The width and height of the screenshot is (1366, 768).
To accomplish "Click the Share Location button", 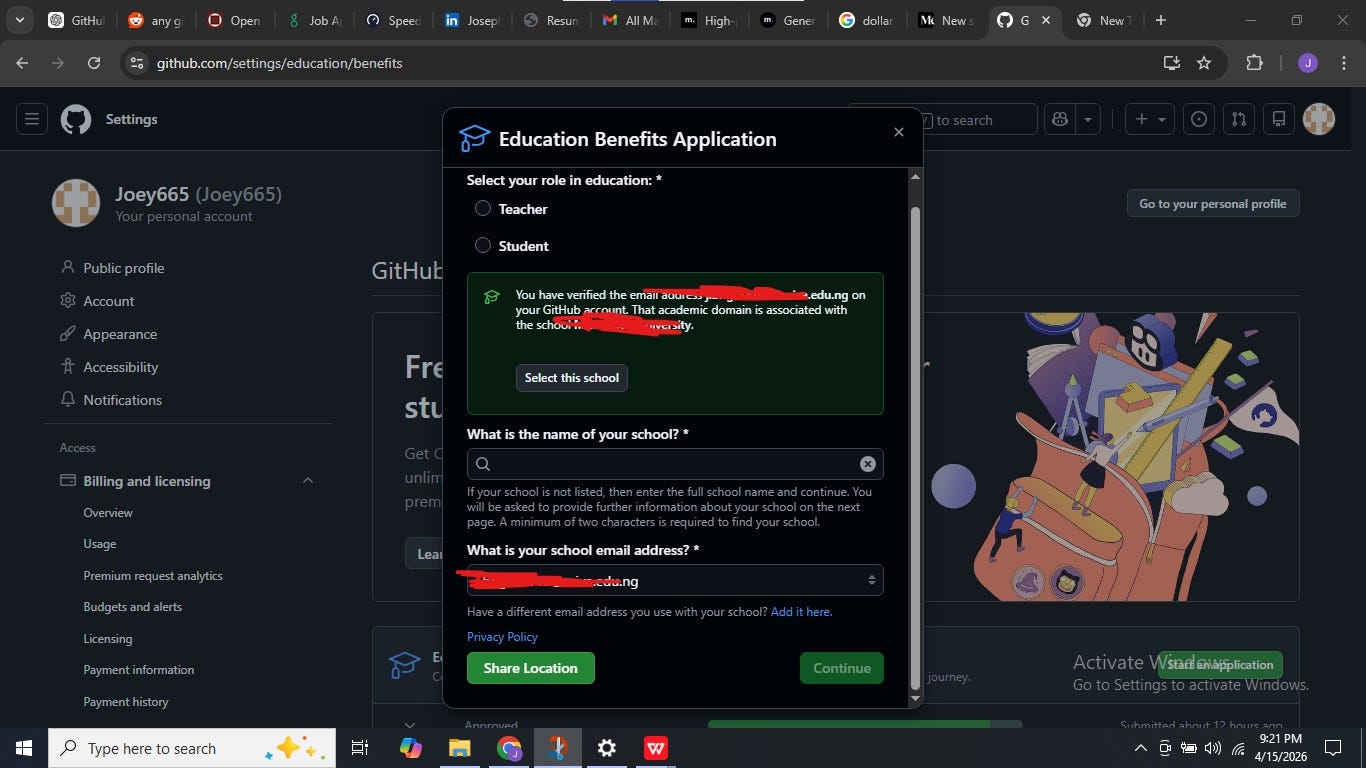I will point(531,668).
